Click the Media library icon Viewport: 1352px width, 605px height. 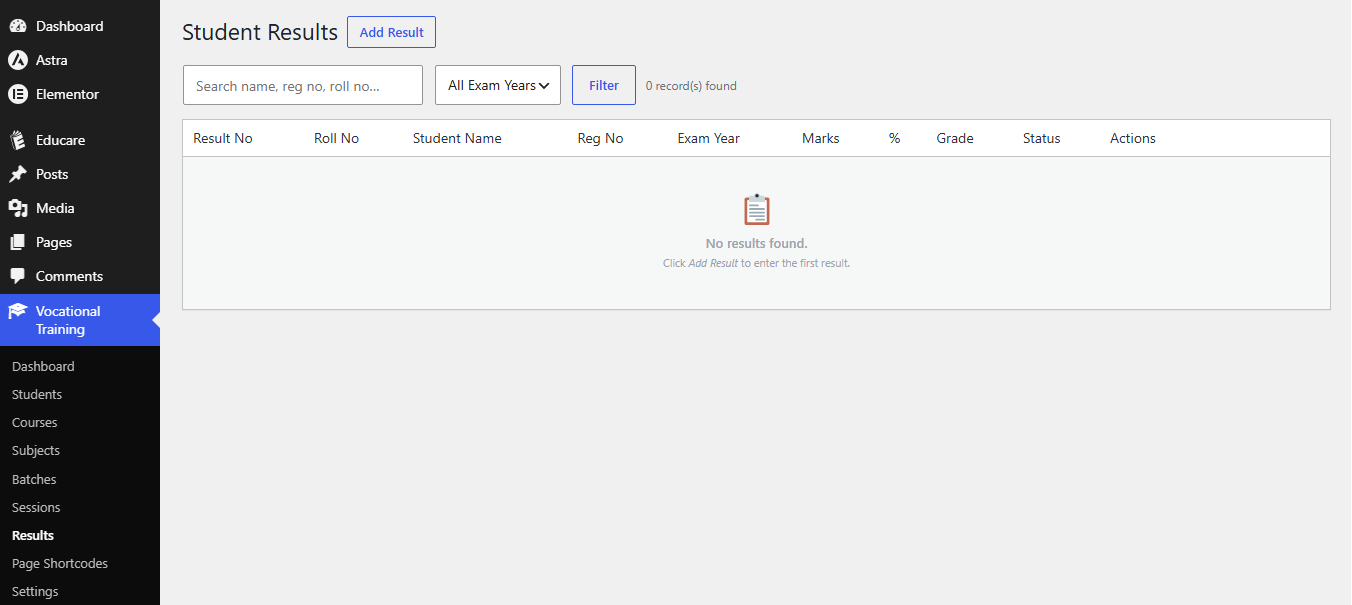point(17,208)
